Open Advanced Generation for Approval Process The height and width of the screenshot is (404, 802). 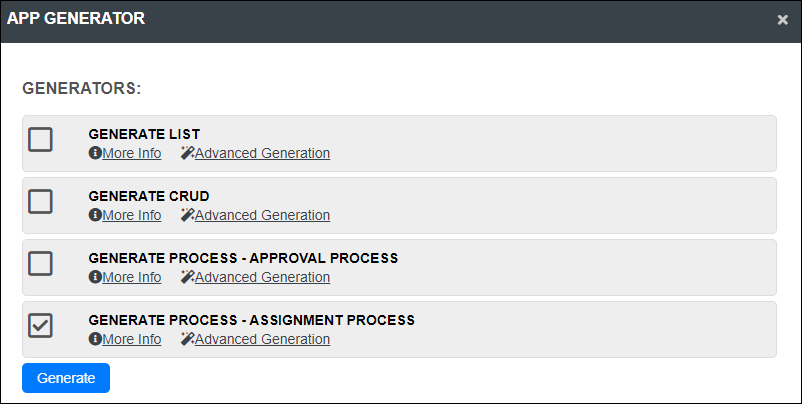pyautogui.click(x=262, y=277)
